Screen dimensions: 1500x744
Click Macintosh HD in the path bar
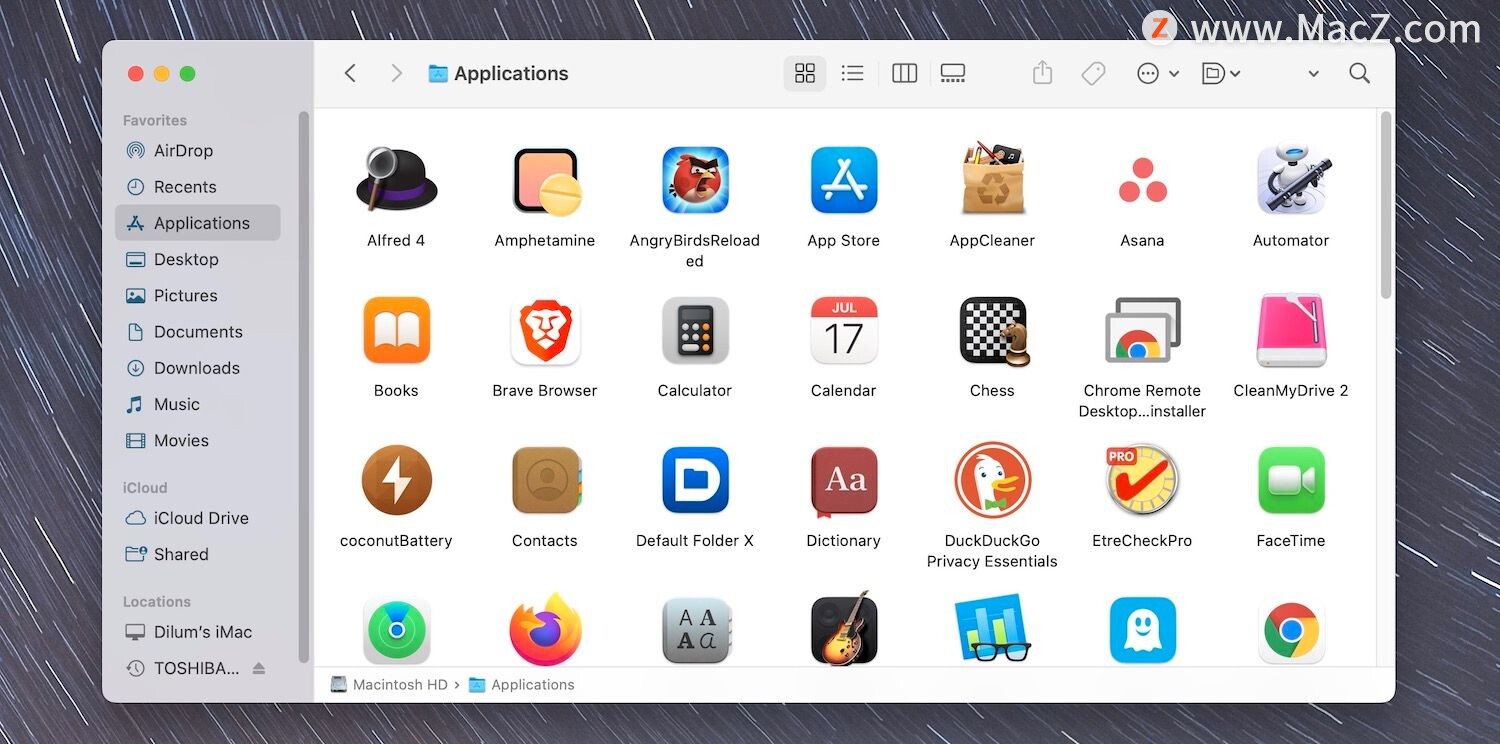point(389,685)
